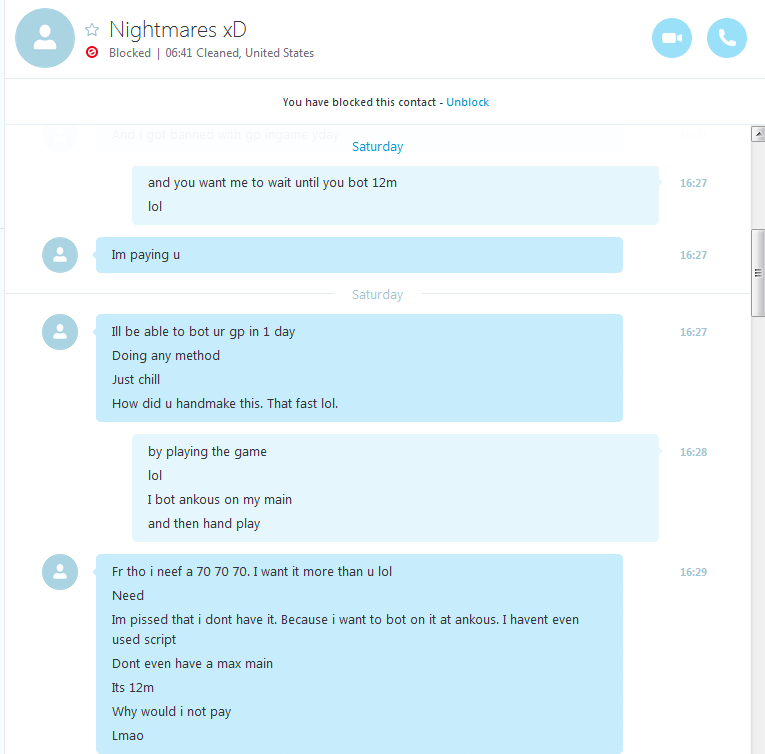Click the contact name Nightmares xD
This screenshot has width=765, height=754.
[x=178, y=30]
